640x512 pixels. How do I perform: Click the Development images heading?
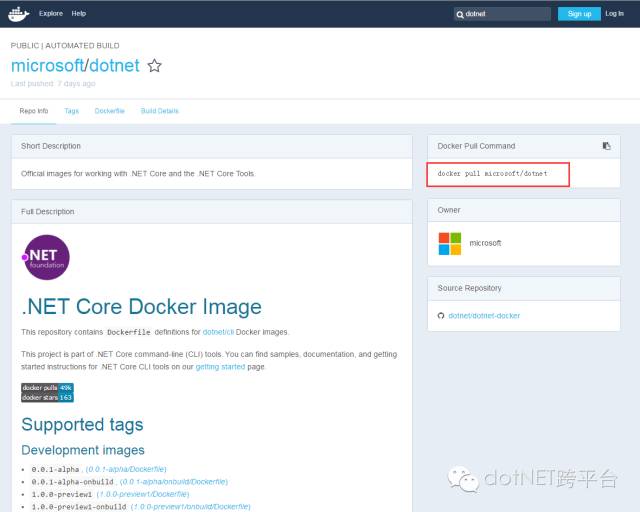(83, 450)
